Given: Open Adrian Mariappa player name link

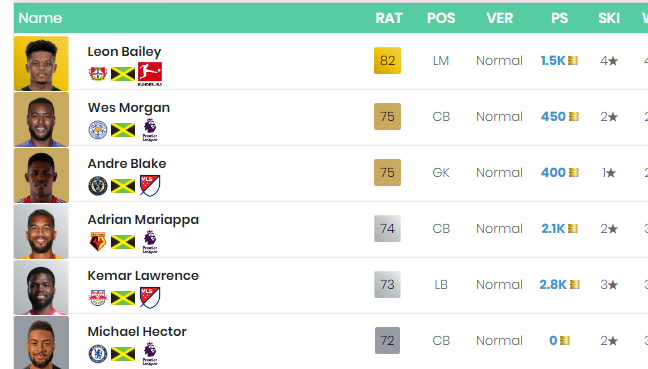Looking at the screenshot, I should (143, 219).
